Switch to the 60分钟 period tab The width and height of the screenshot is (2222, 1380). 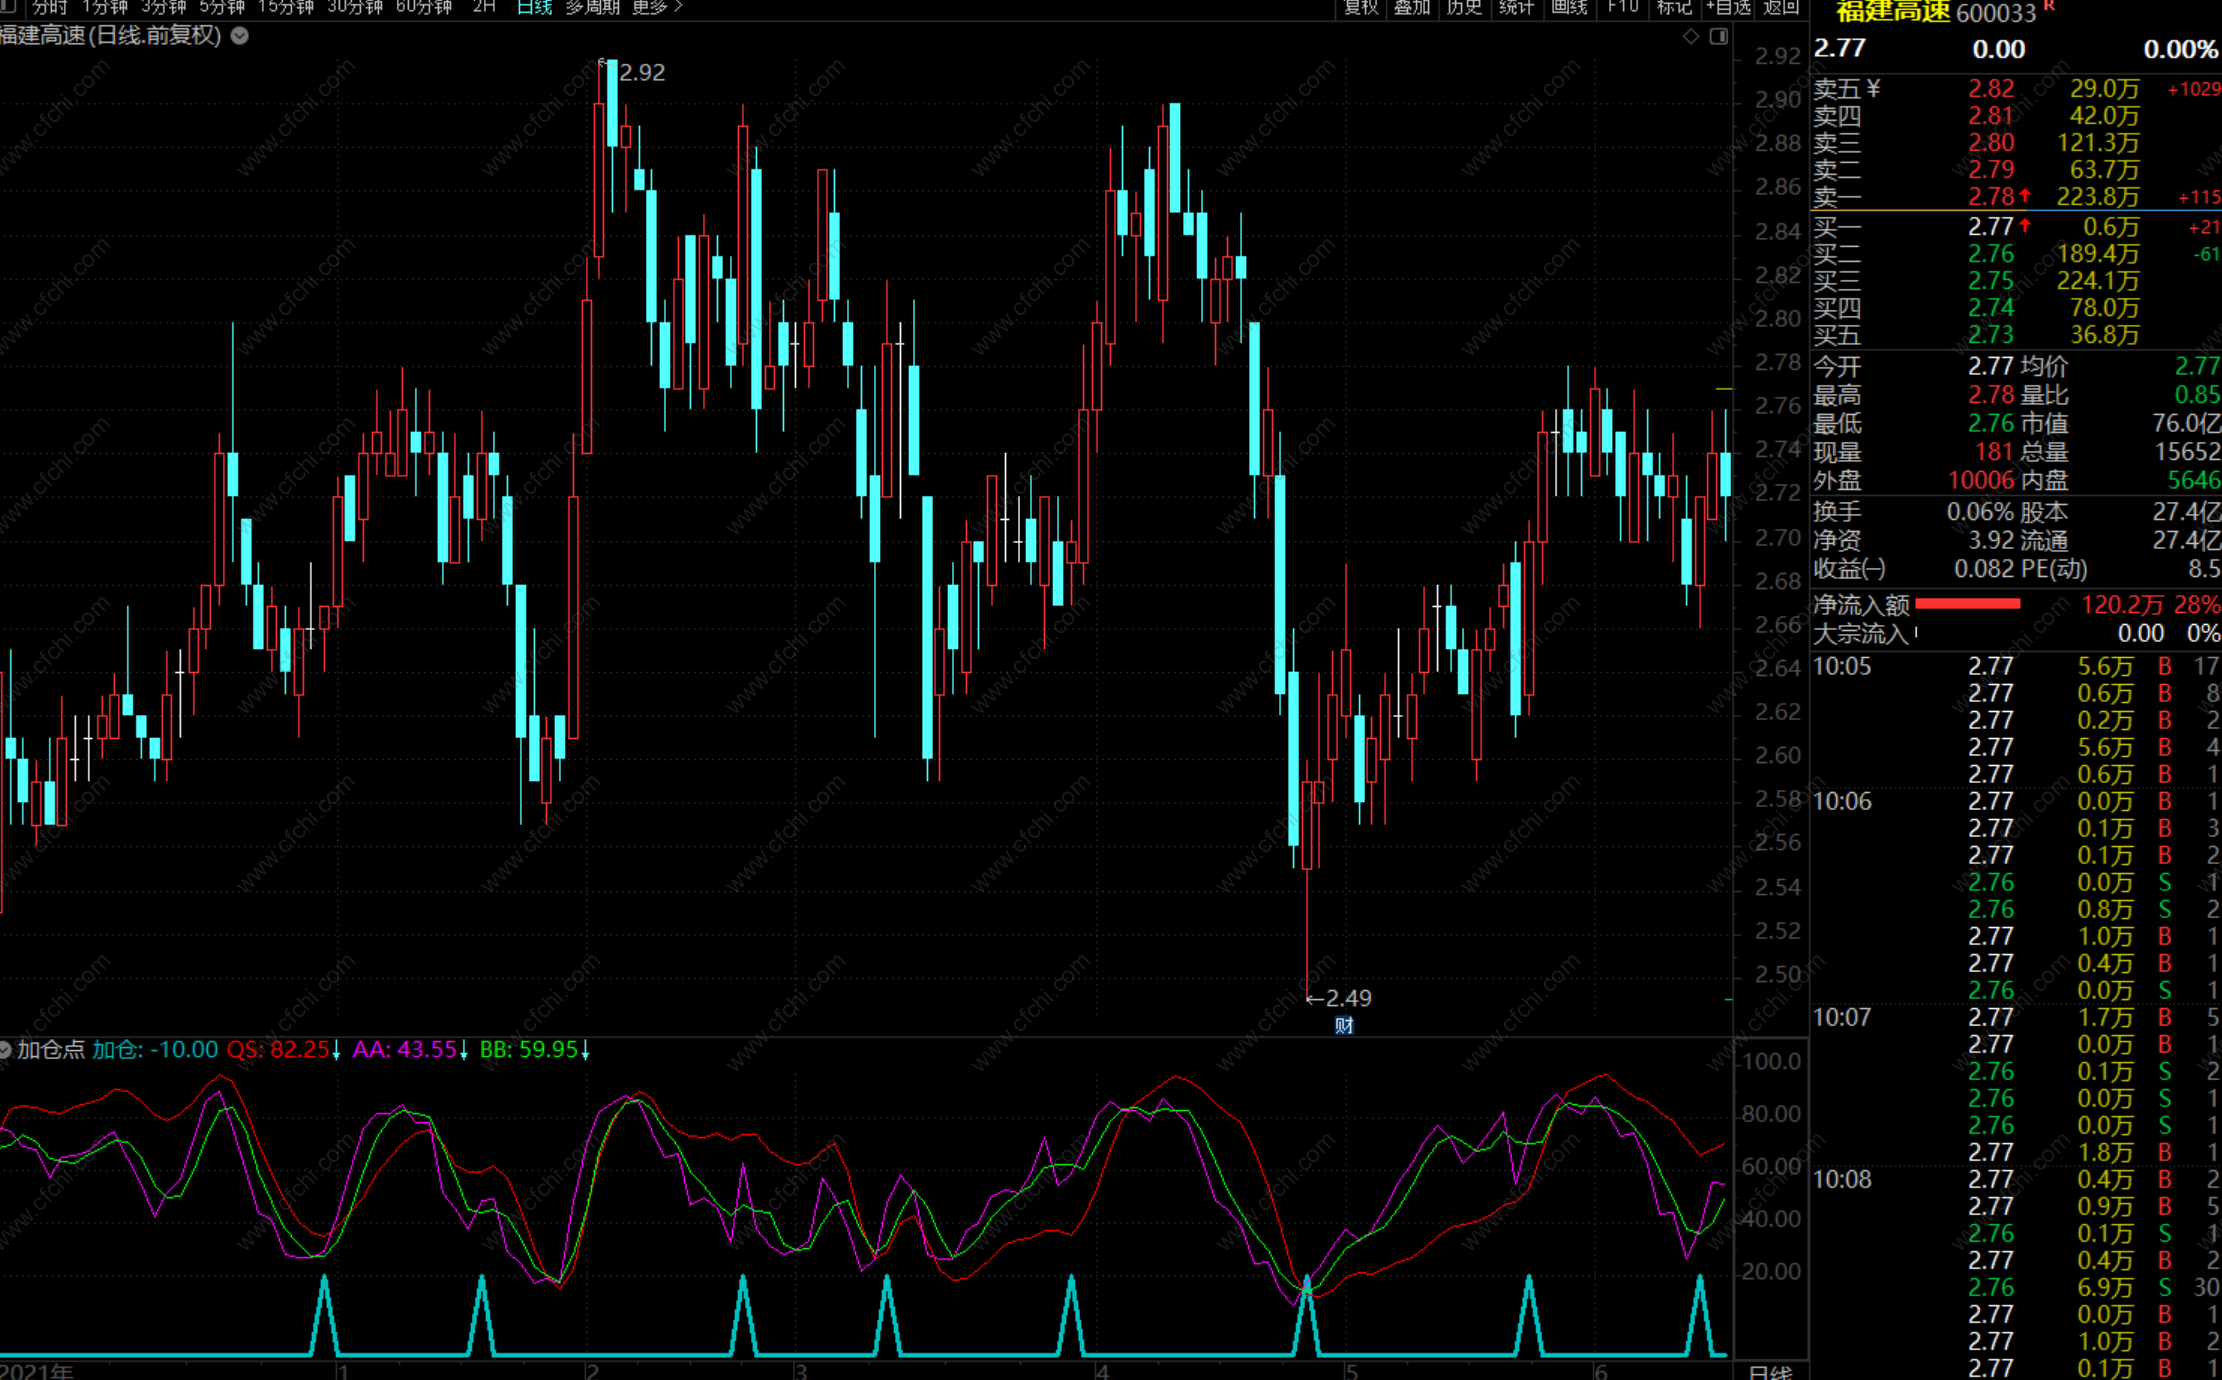click(x=424, y=7)
